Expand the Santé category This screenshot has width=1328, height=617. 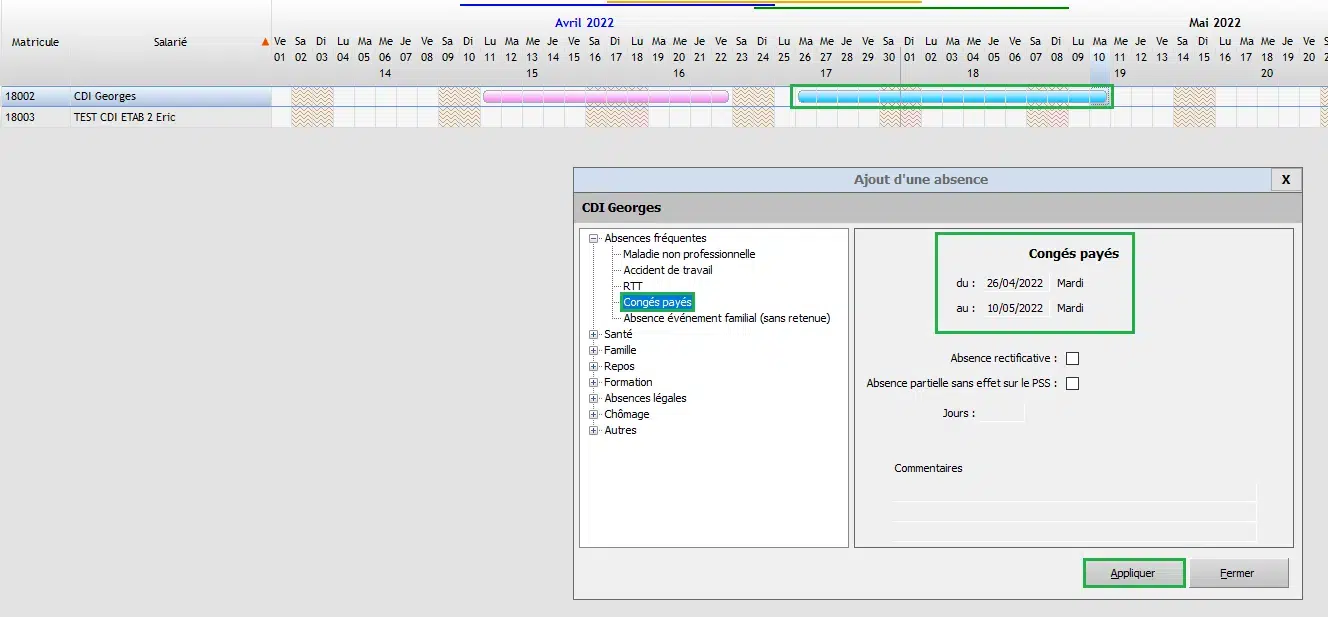point(594,335)
